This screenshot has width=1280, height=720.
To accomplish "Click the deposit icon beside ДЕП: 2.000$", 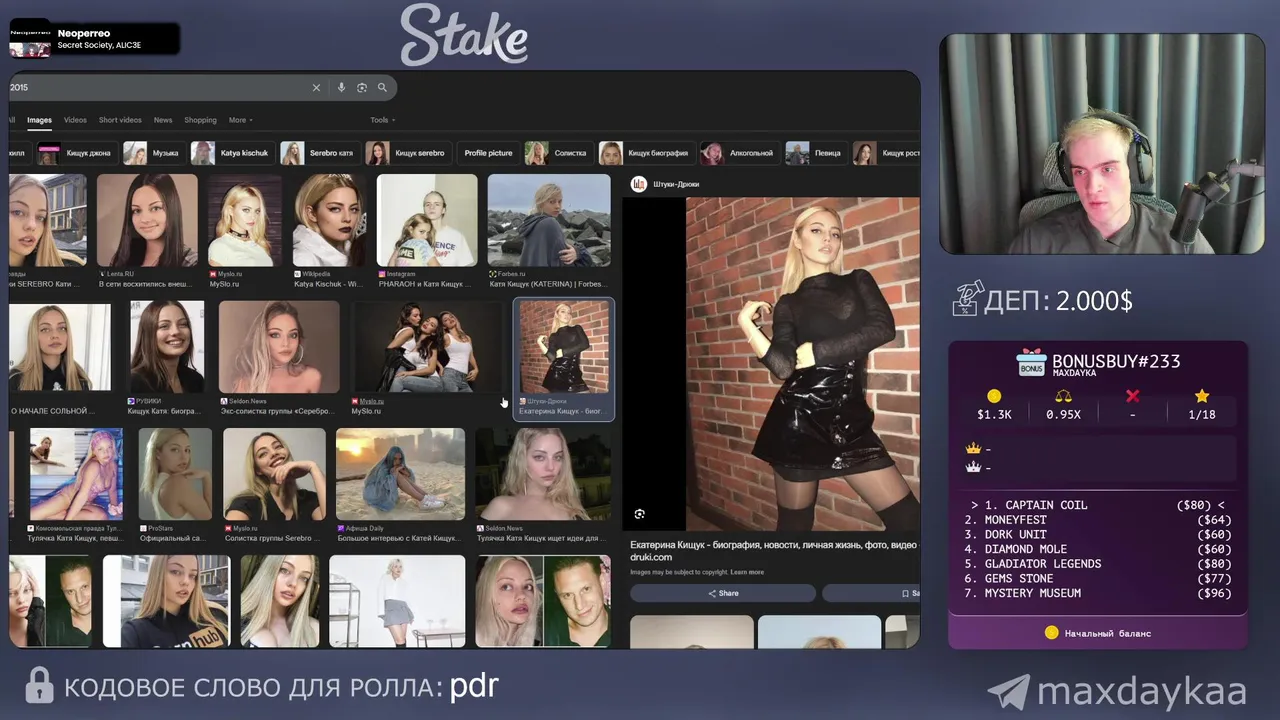I will (x=966, y=299).
